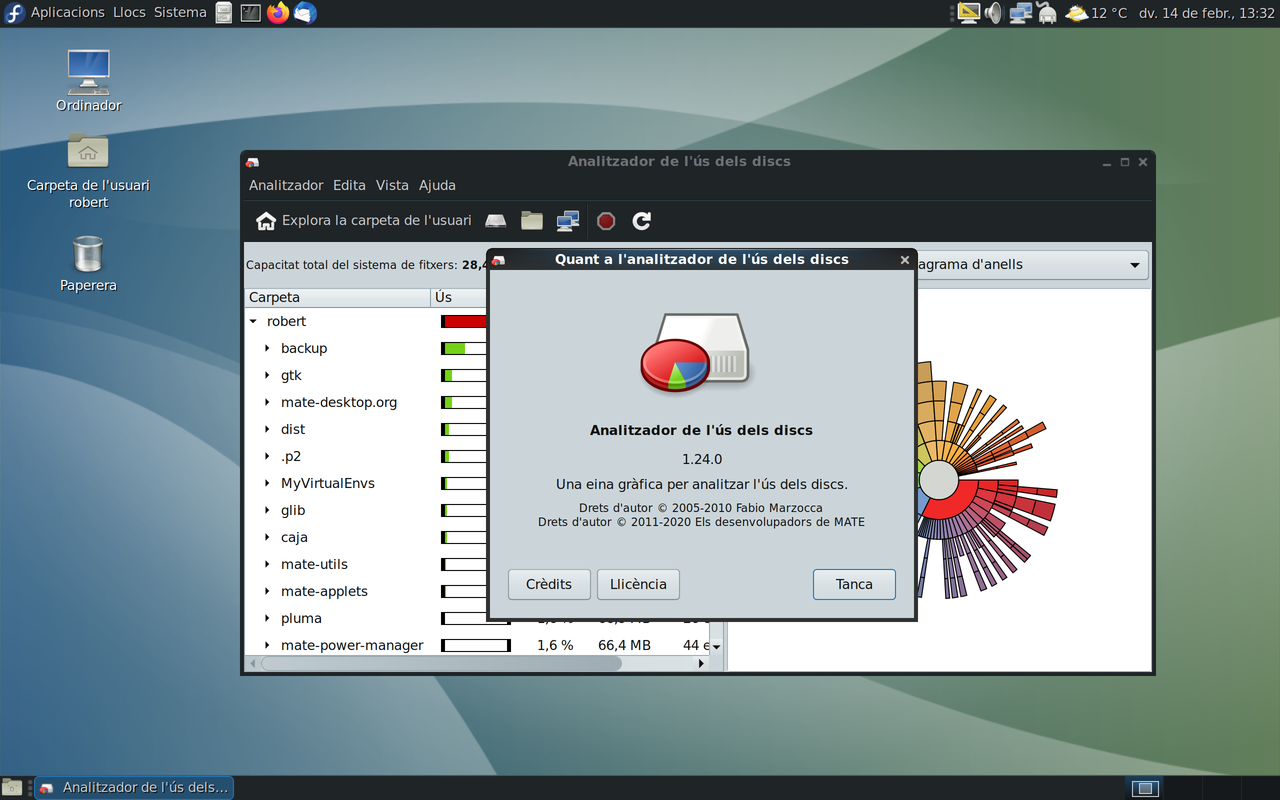Click the usage bar for mate-power-manager
The height and width of the screenshot is (800, 1280).
(476, 646)
